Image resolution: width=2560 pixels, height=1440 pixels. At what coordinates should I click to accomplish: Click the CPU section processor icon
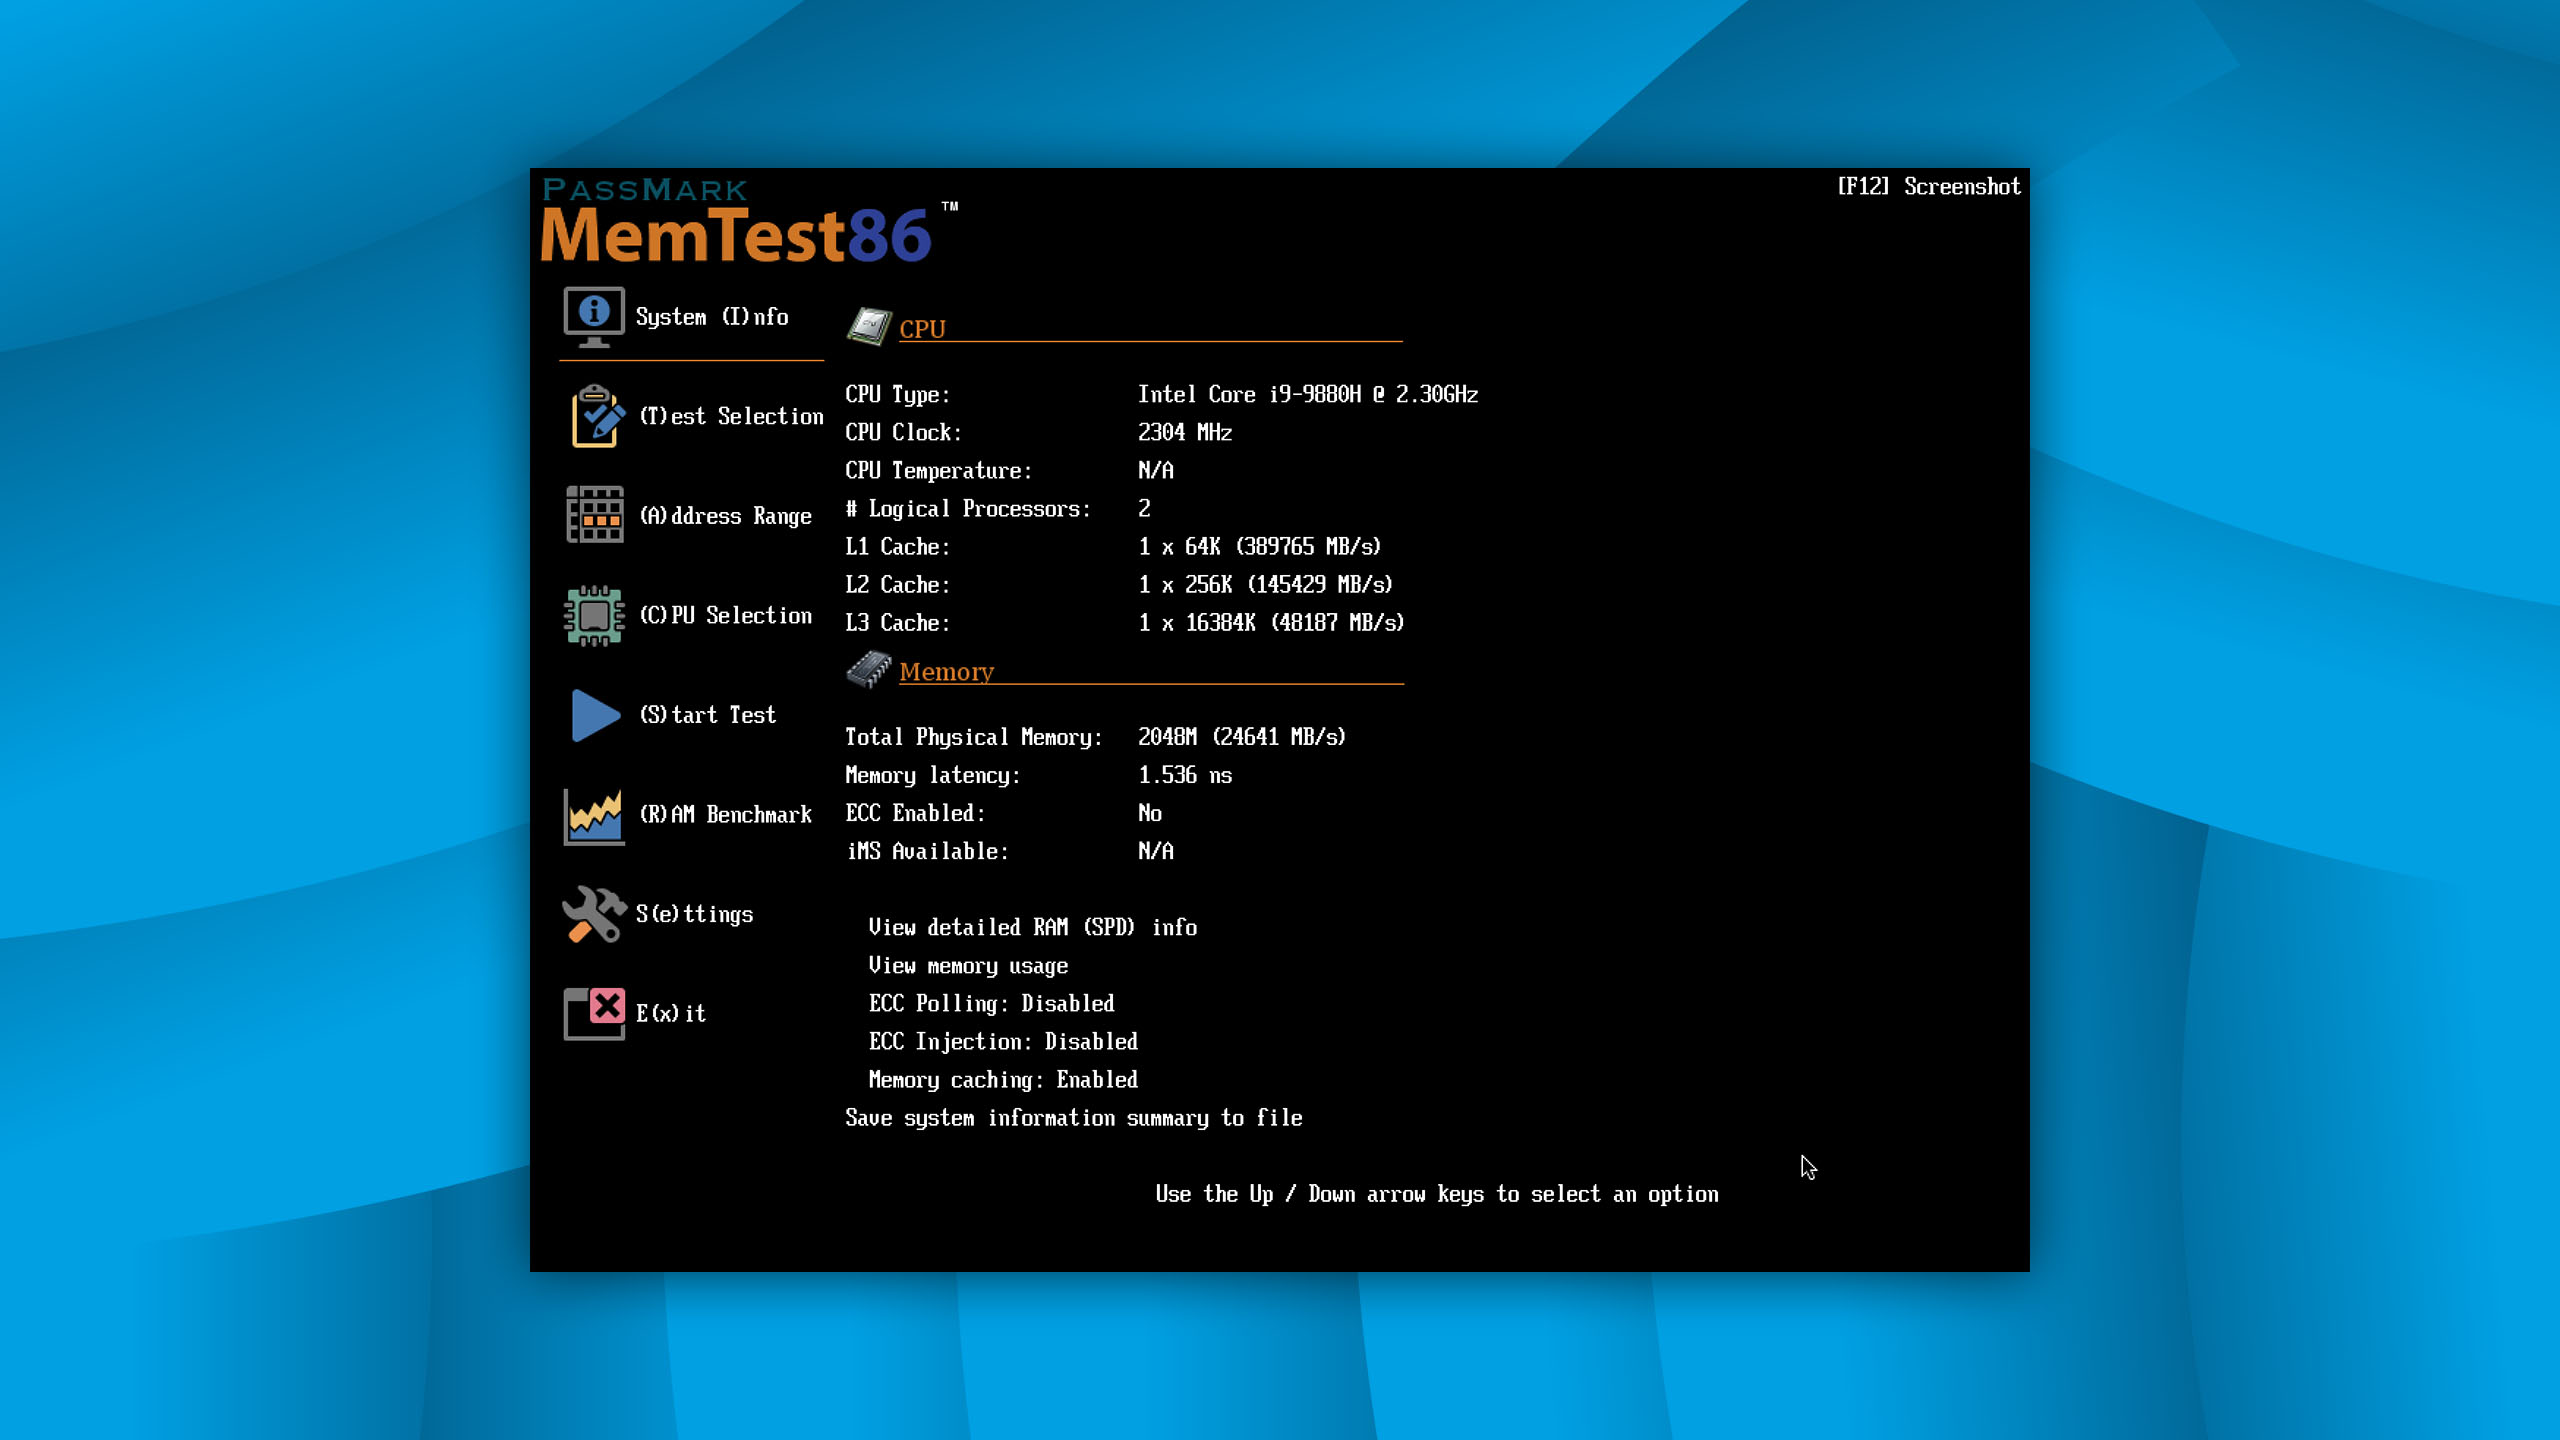click(x=869, y=326)
